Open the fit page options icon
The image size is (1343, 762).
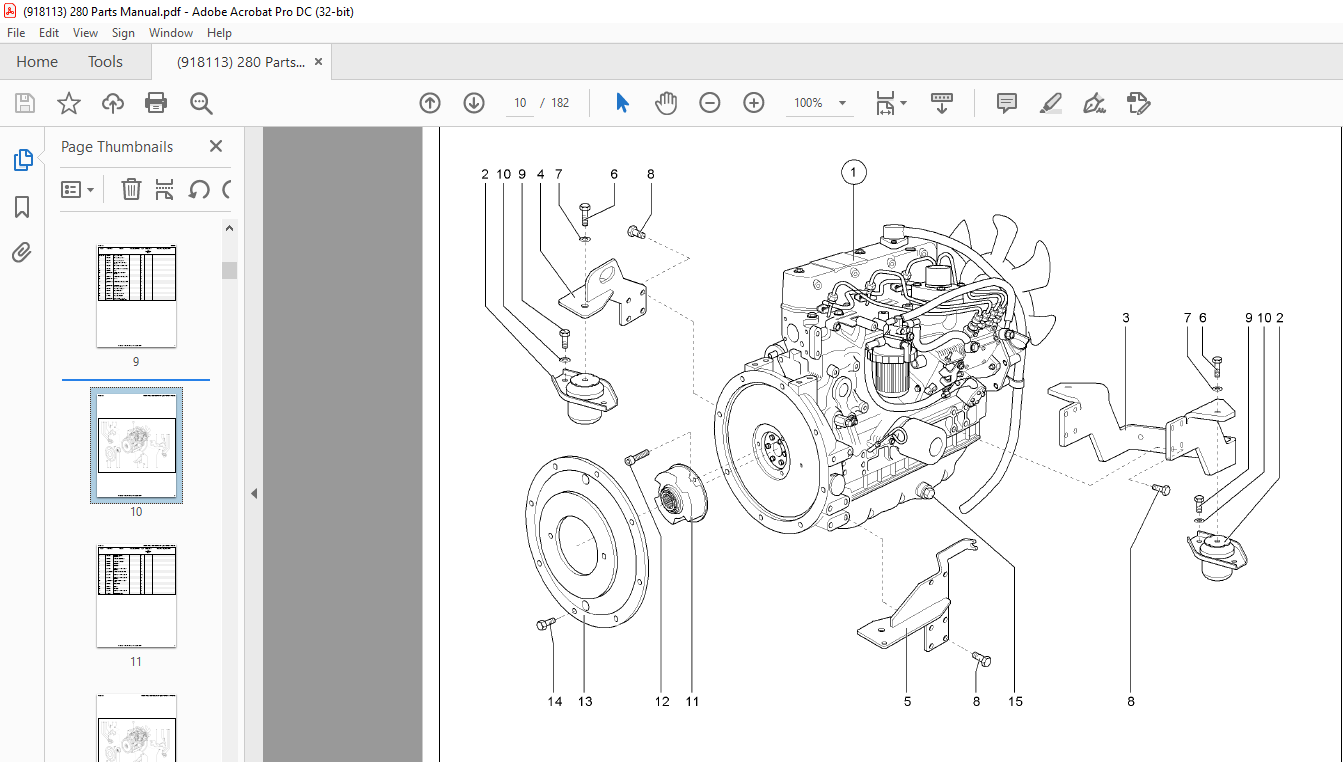coord(890,103)
